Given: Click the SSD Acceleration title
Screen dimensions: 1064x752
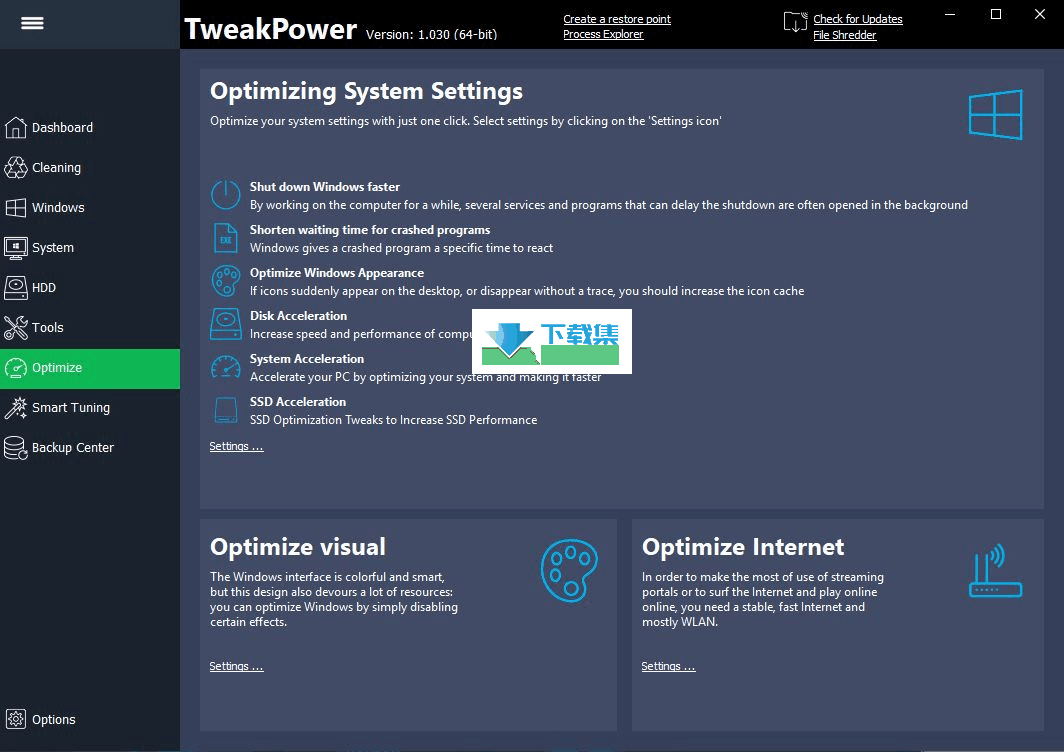Looking at the screenshot, I should (297, 402).
